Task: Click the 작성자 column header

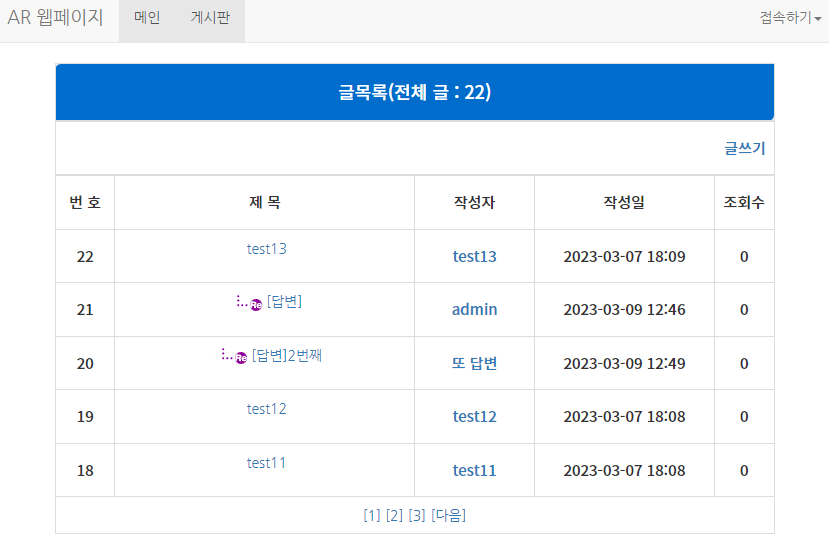Action: [474, 202]
